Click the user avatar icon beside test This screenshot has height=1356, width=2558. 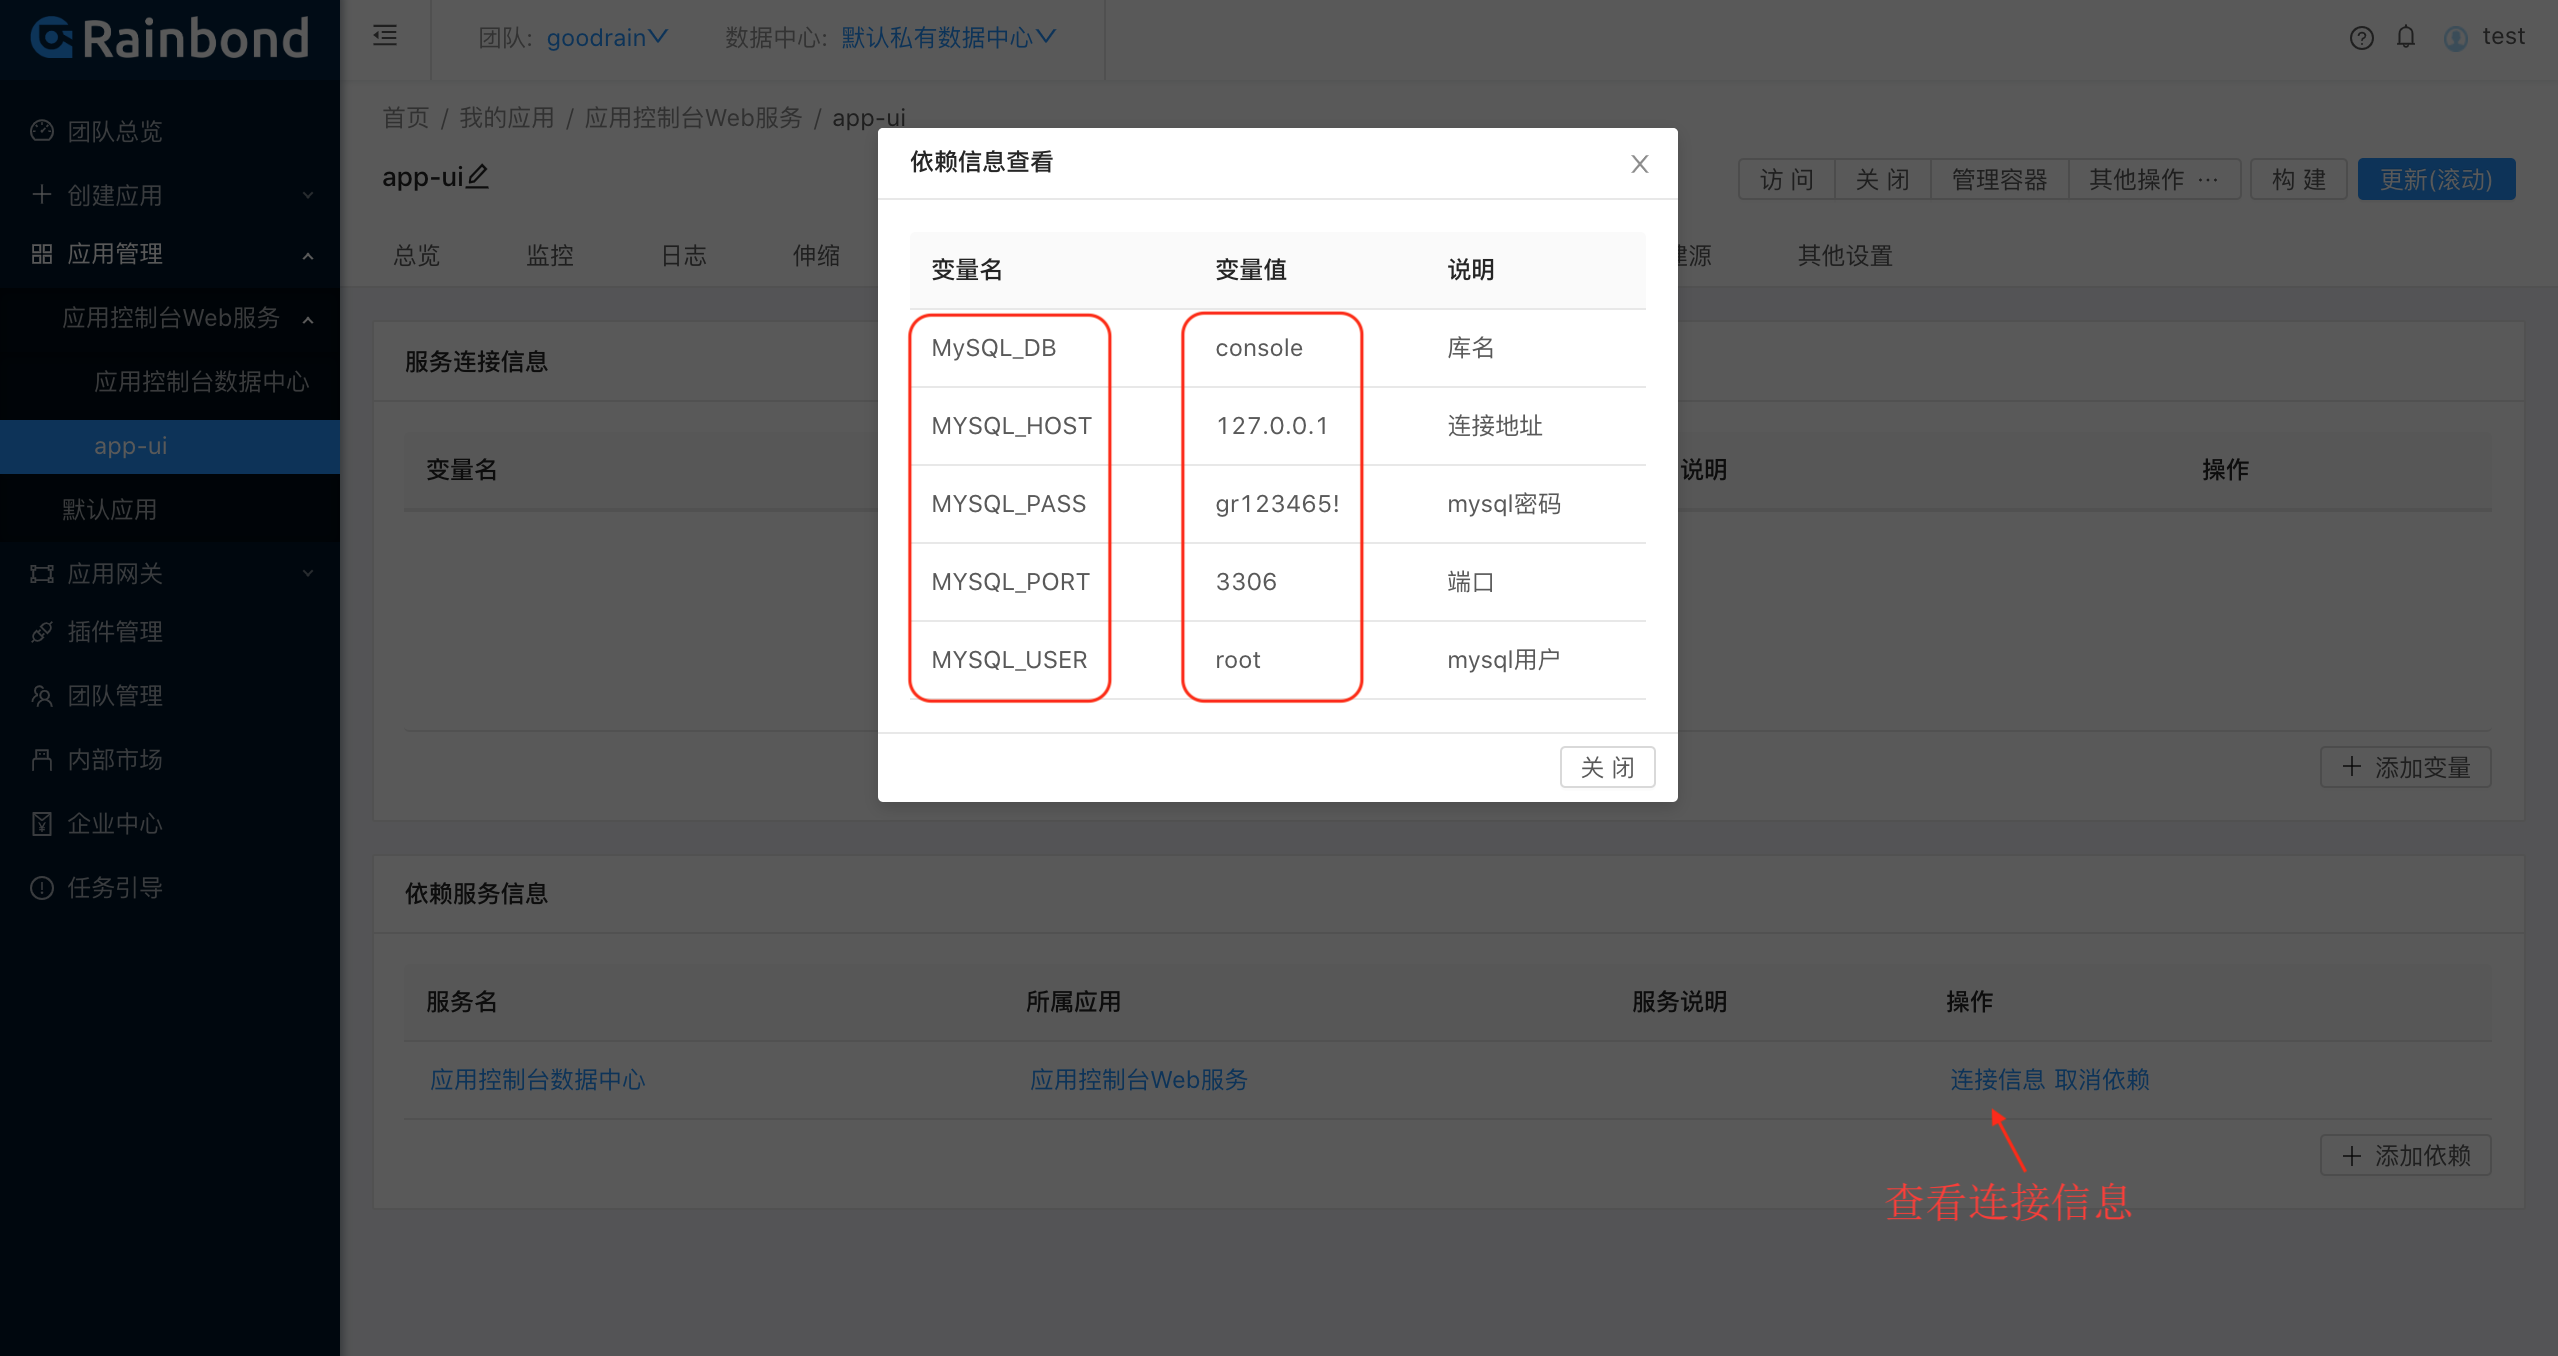(x=2455, y=38)
